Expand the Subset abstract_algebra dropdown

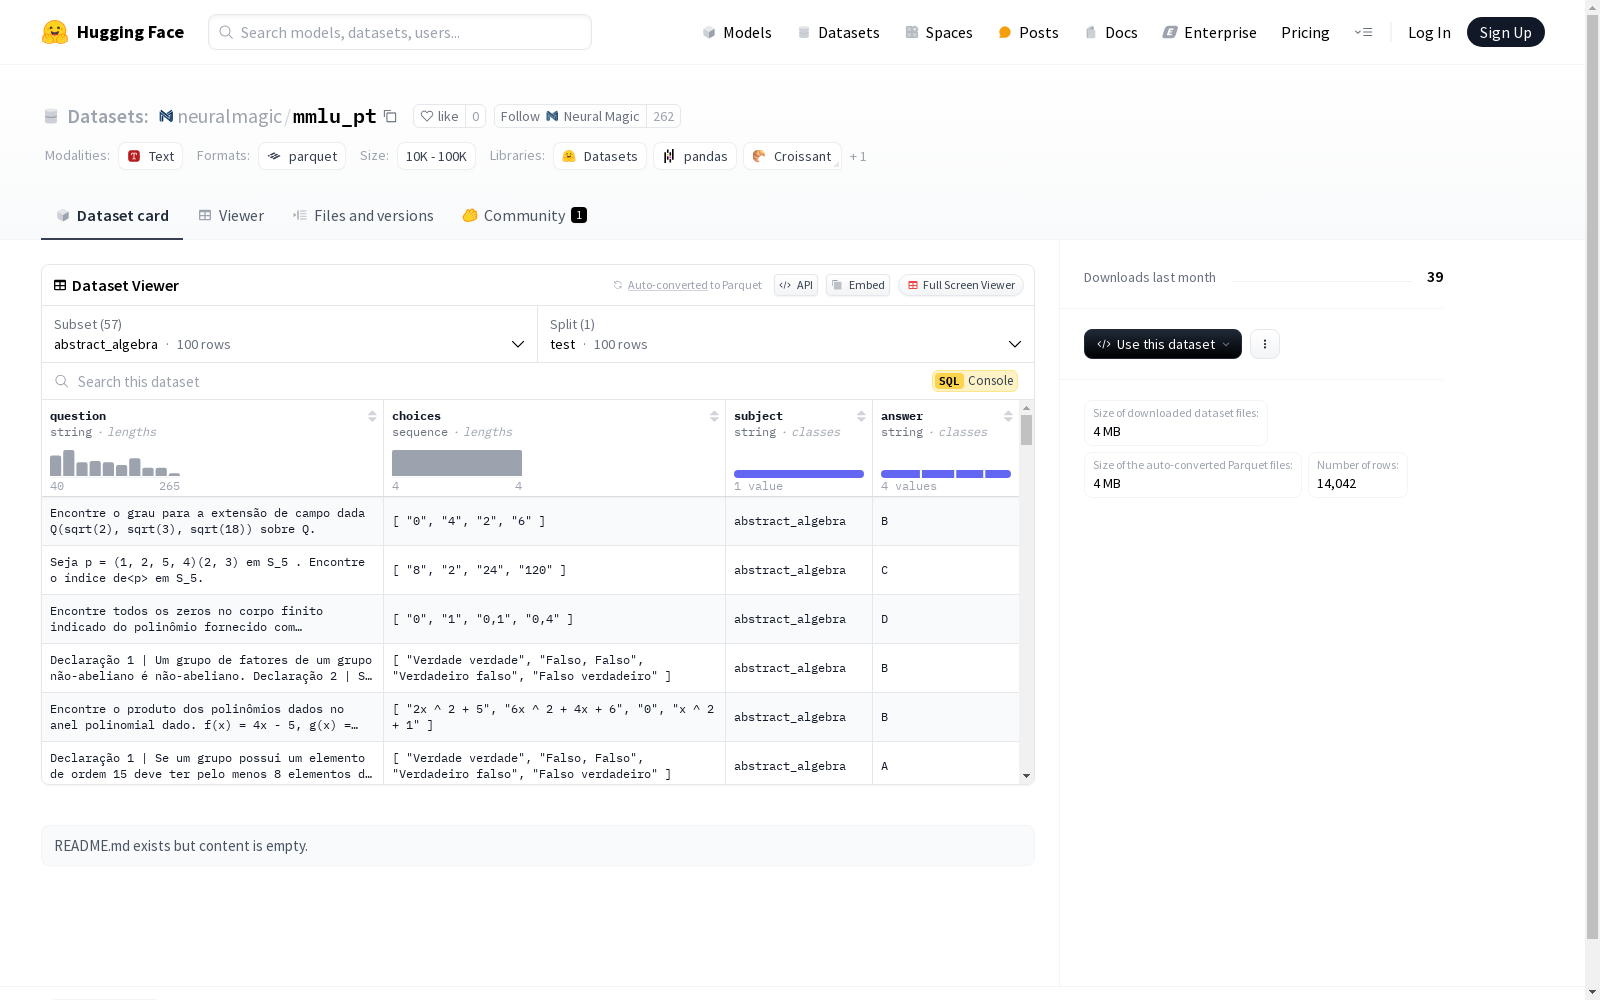290,334
